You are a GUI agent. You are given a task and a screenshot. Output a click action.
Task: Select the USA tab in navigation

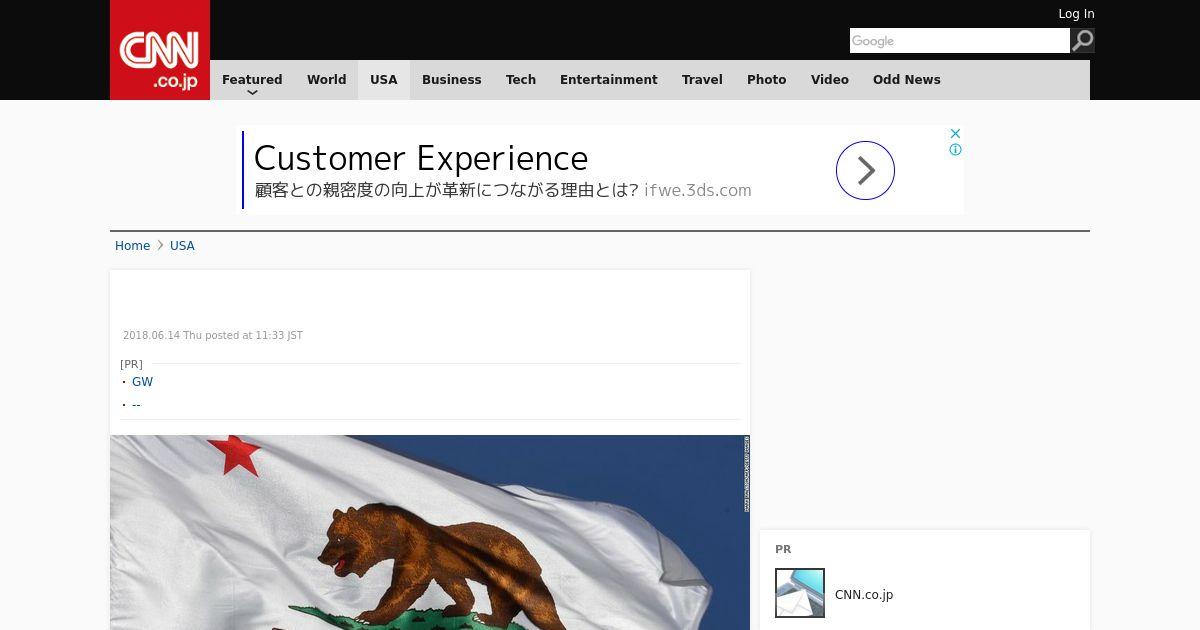(x=384, y=80)
